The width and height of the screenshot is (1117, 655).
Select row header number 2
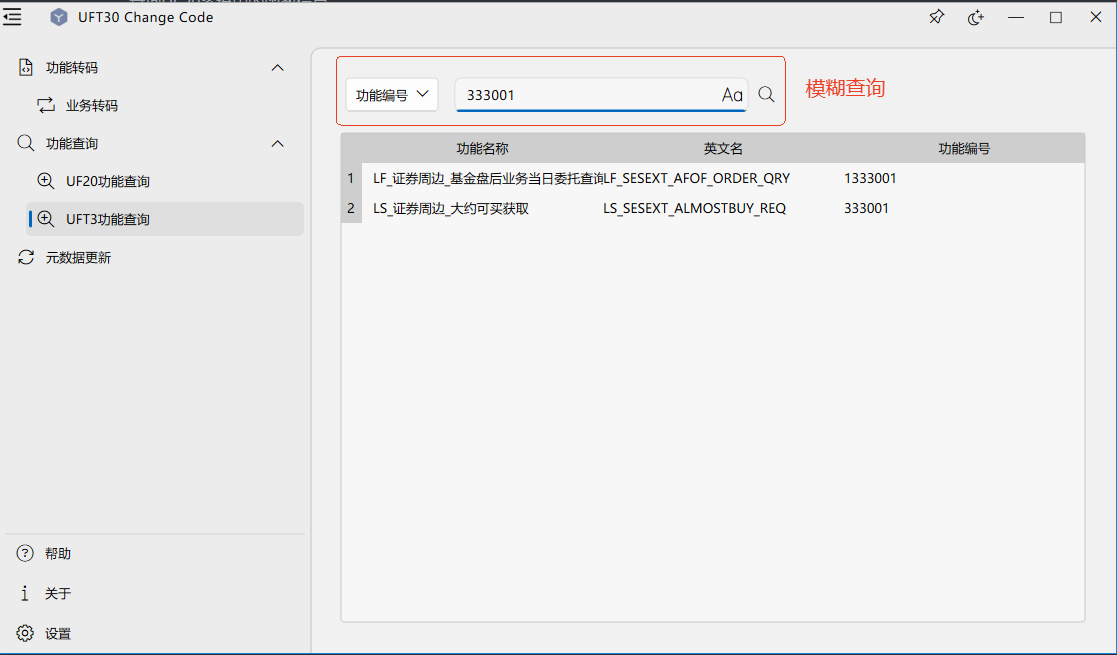[x=350, y=208]
